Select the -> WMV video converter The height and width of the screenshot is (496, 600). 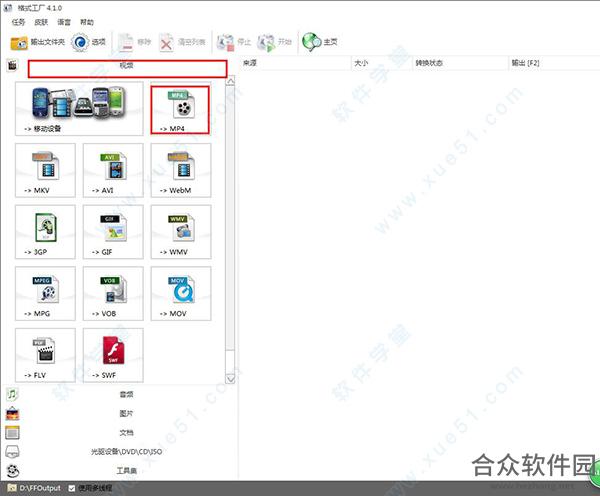tap(181, 232)
